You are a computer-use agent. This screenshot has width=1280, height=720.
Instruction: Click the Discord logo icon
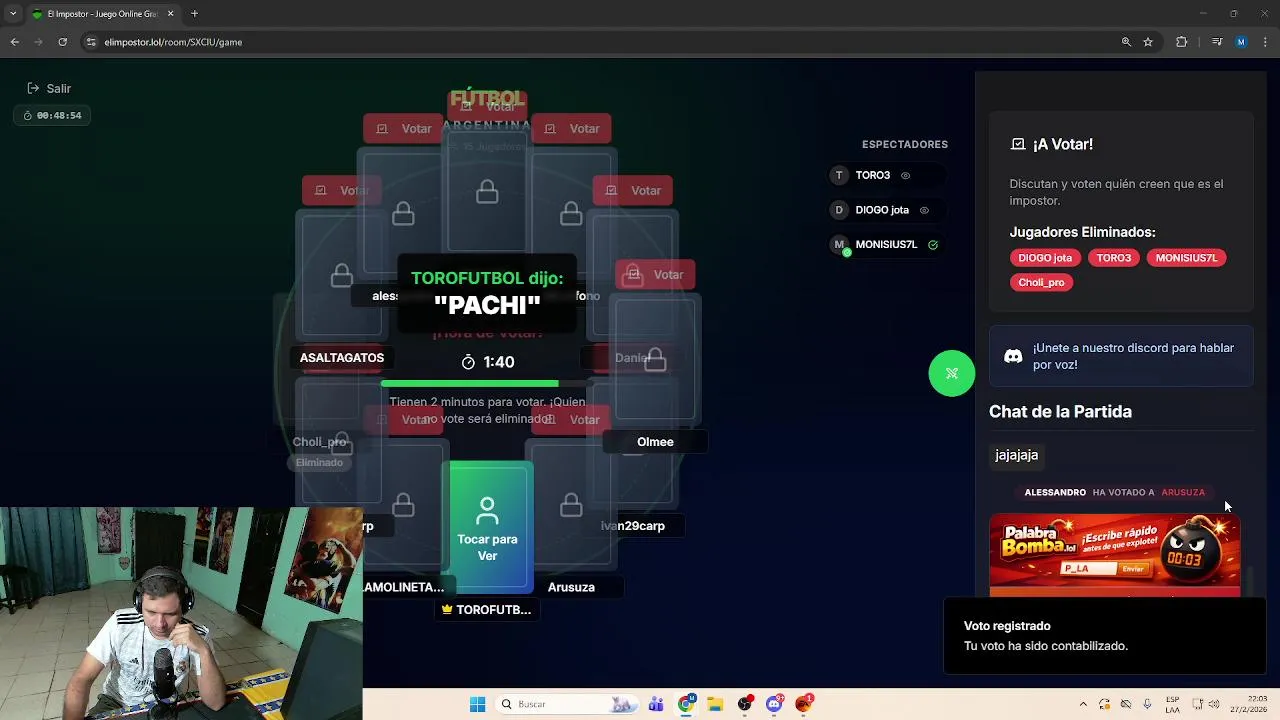[1013, 356]
